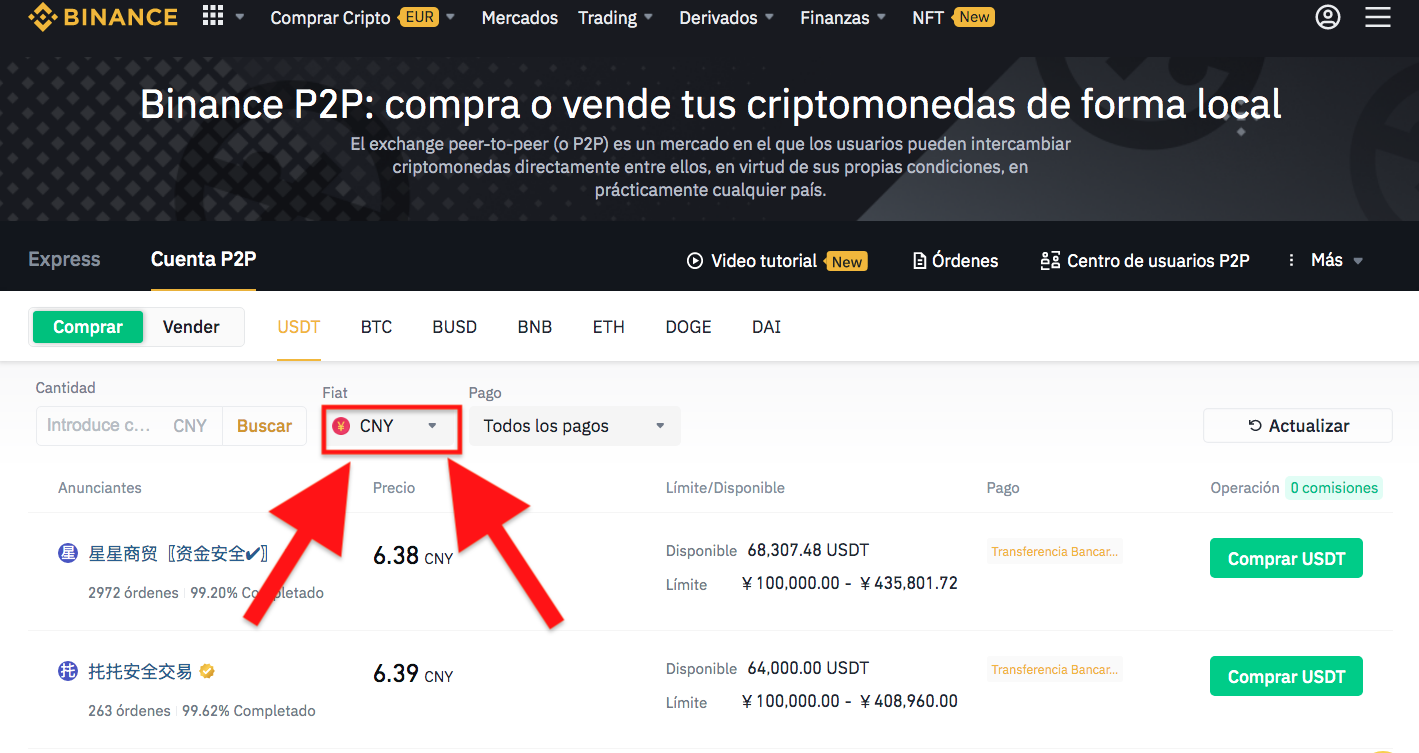
Task: Open Comprar Cripto dropdown menu
Action: (362, 18)
